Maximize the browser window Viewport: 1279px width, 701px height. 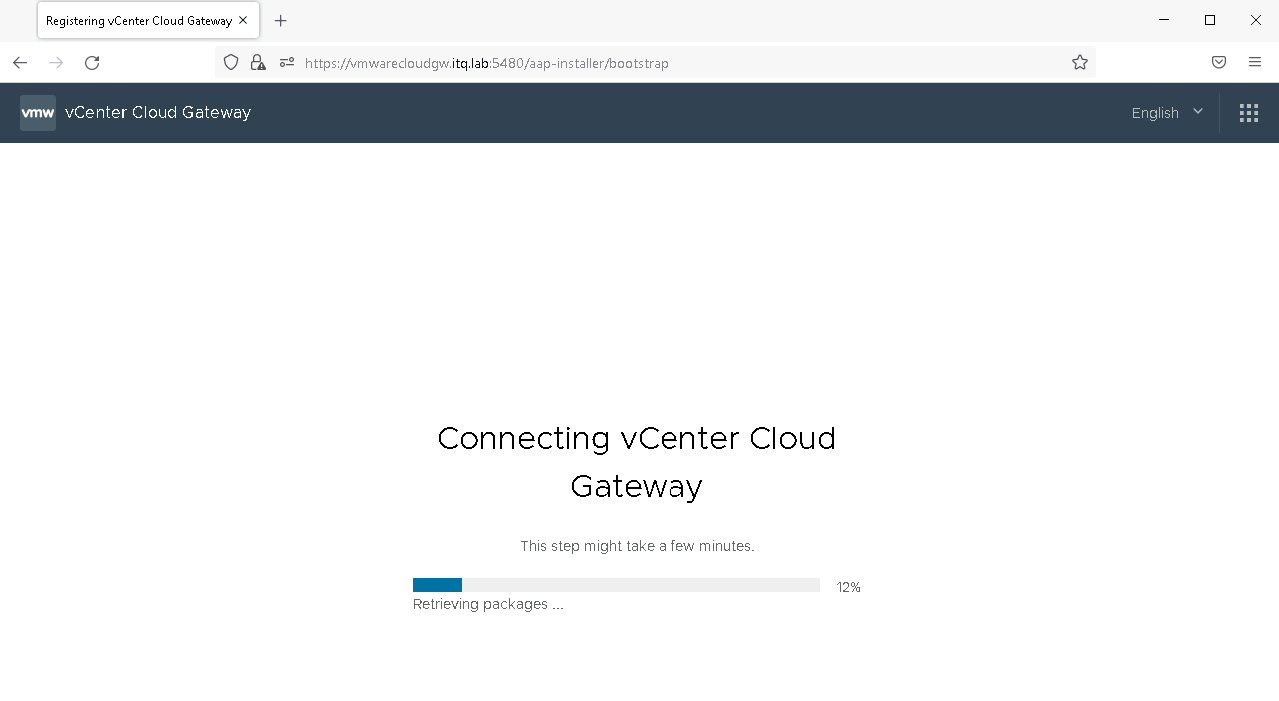pos(1209,20)
